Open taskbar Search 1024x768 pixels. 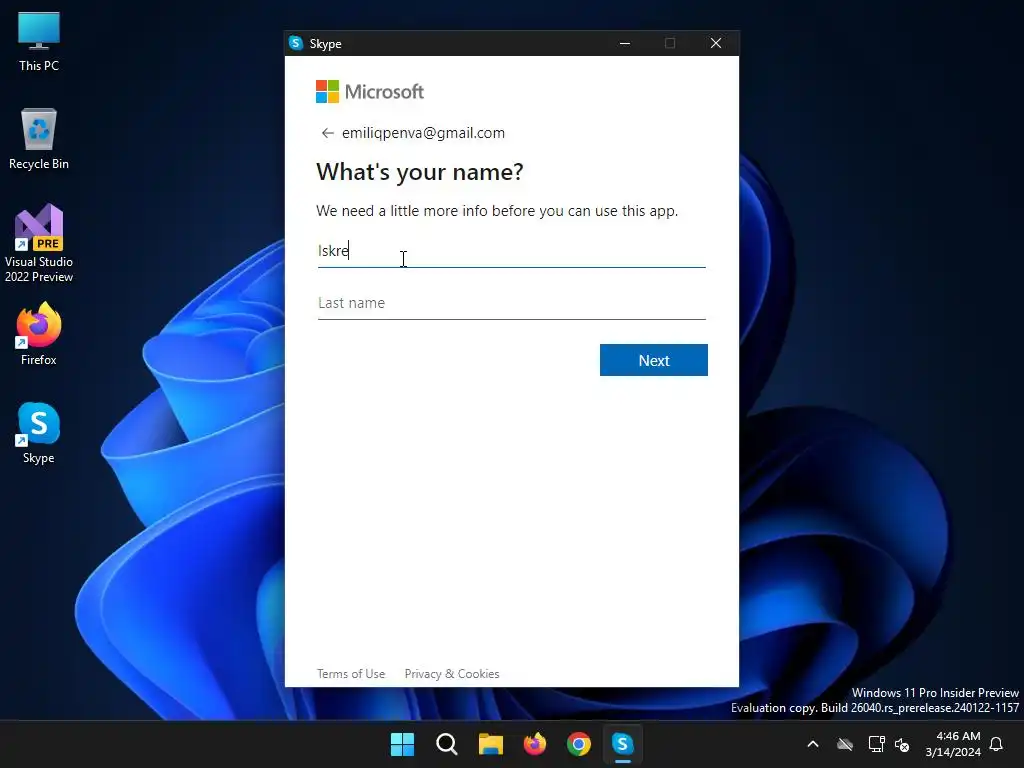(x=447, y=744)
